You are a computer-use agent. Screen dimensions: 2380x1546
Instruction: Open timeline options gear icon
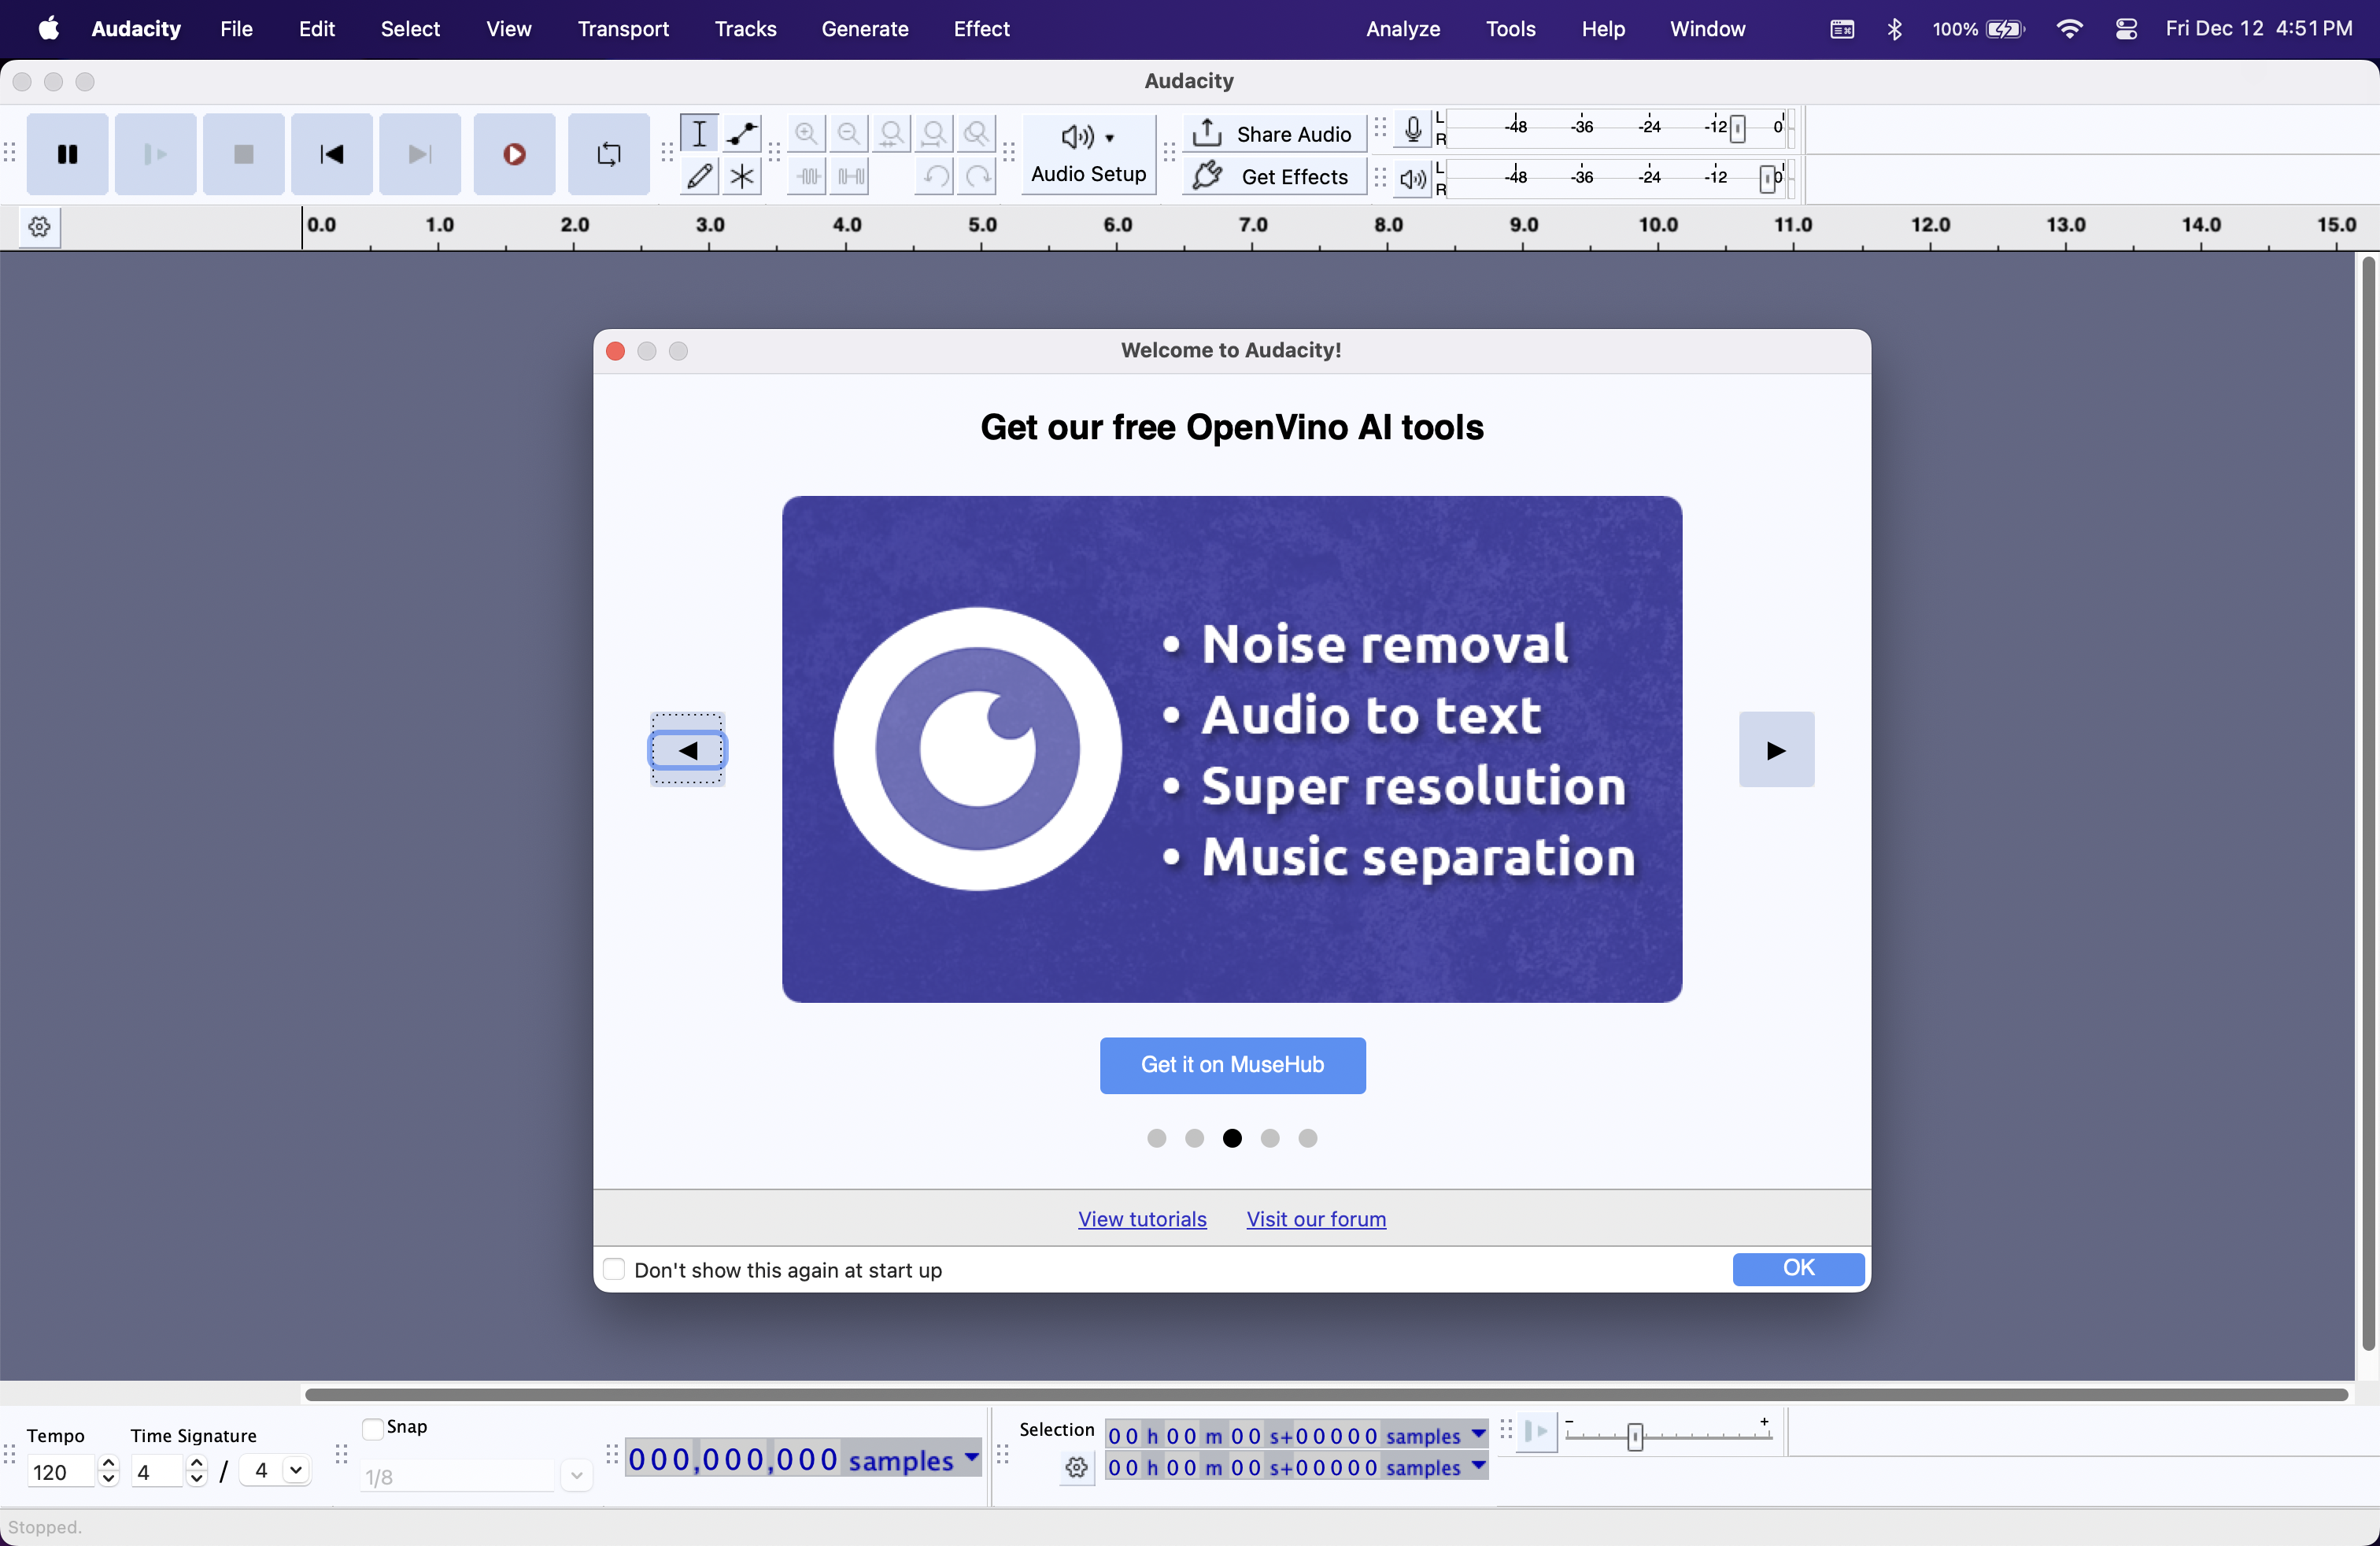click(x=39, y=227)
